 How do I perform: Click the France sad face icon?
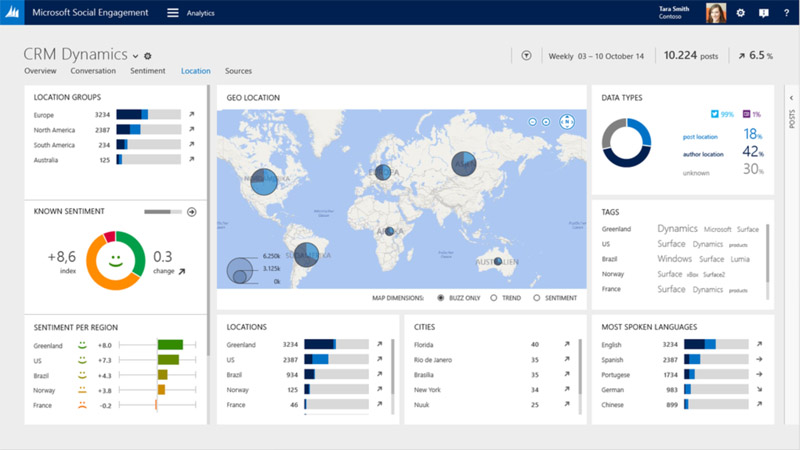click(82, 405)
